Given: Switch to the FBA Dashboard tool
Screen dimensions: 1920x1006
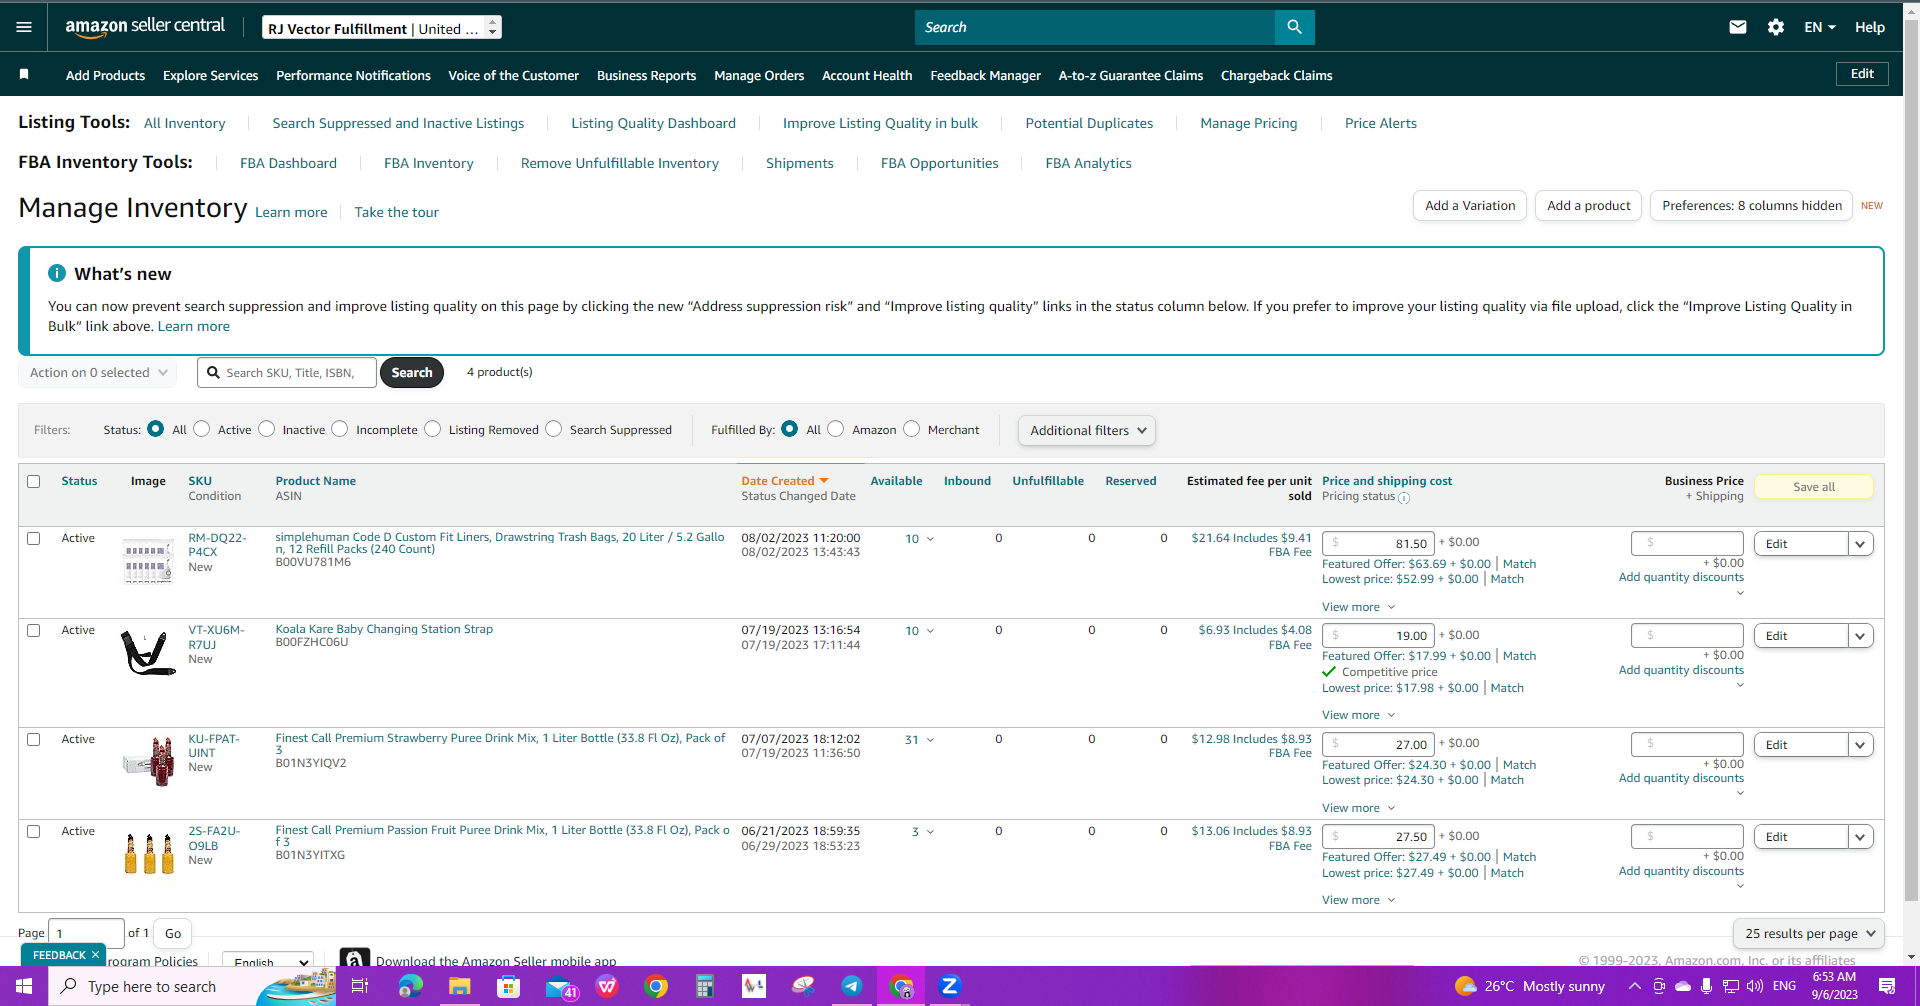Looking at the screenshot, I should [288, 163].
